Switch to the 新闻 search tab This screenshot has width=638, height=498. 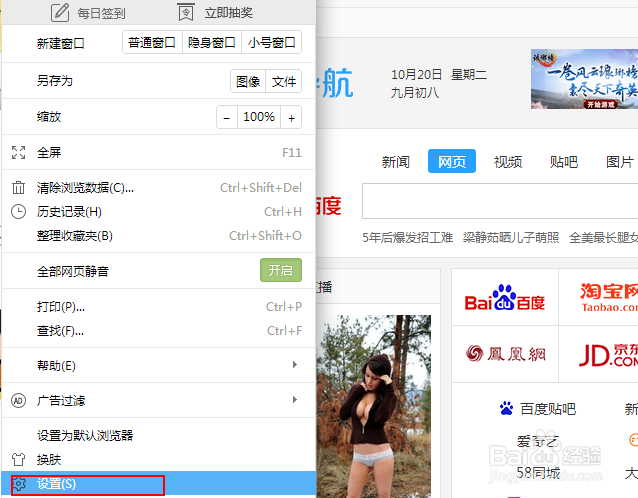395,162
